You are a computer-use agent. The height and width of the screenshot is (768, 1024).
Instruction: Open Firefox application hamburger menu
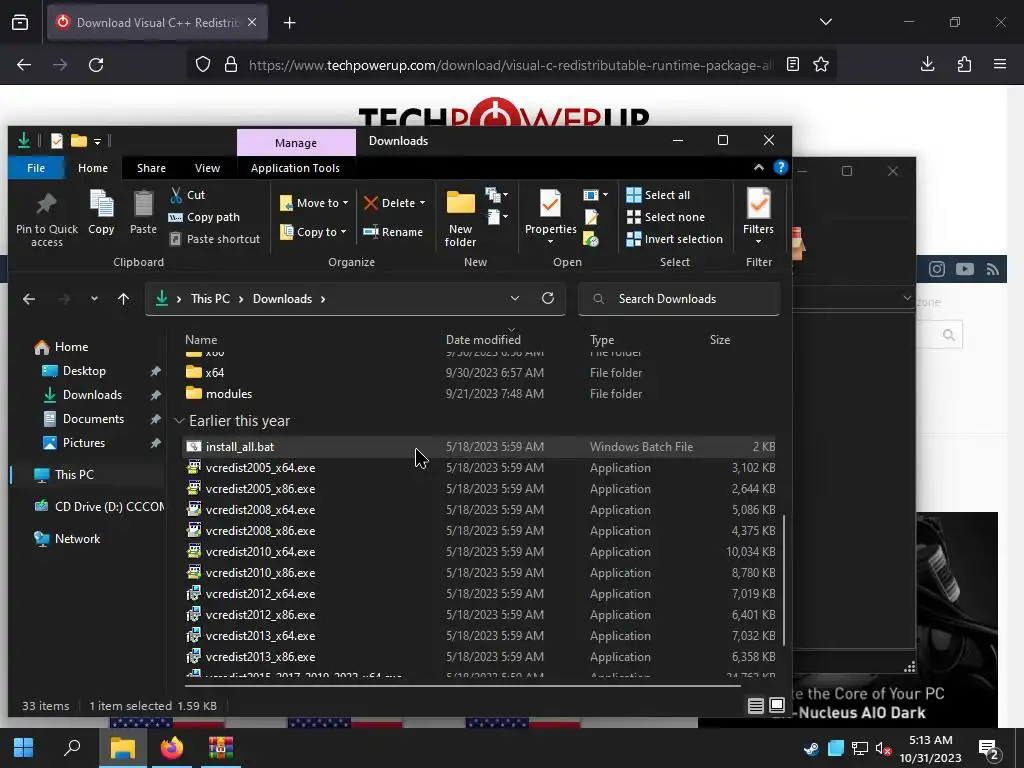(1000, 65)
